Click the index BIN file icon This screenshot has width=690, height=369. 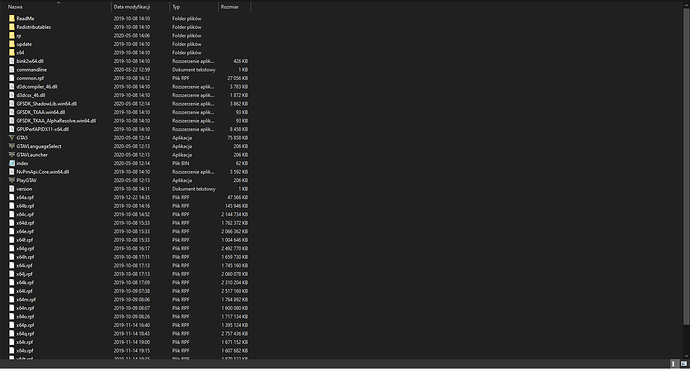[12, 163]
